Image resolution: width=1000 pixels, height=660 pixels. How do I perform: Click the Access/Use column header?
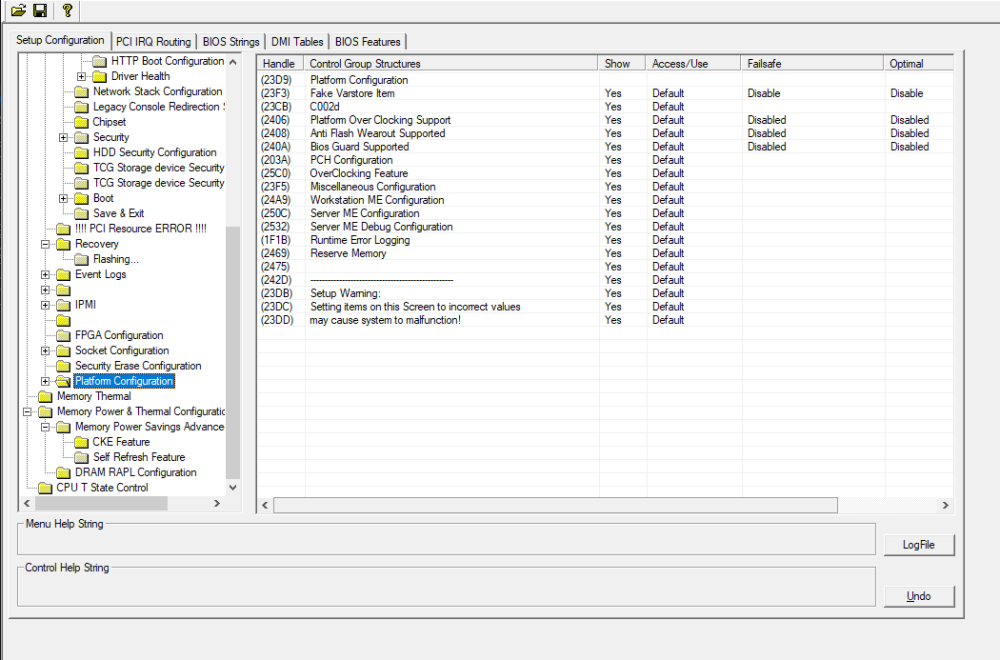(x=693, y=64)
